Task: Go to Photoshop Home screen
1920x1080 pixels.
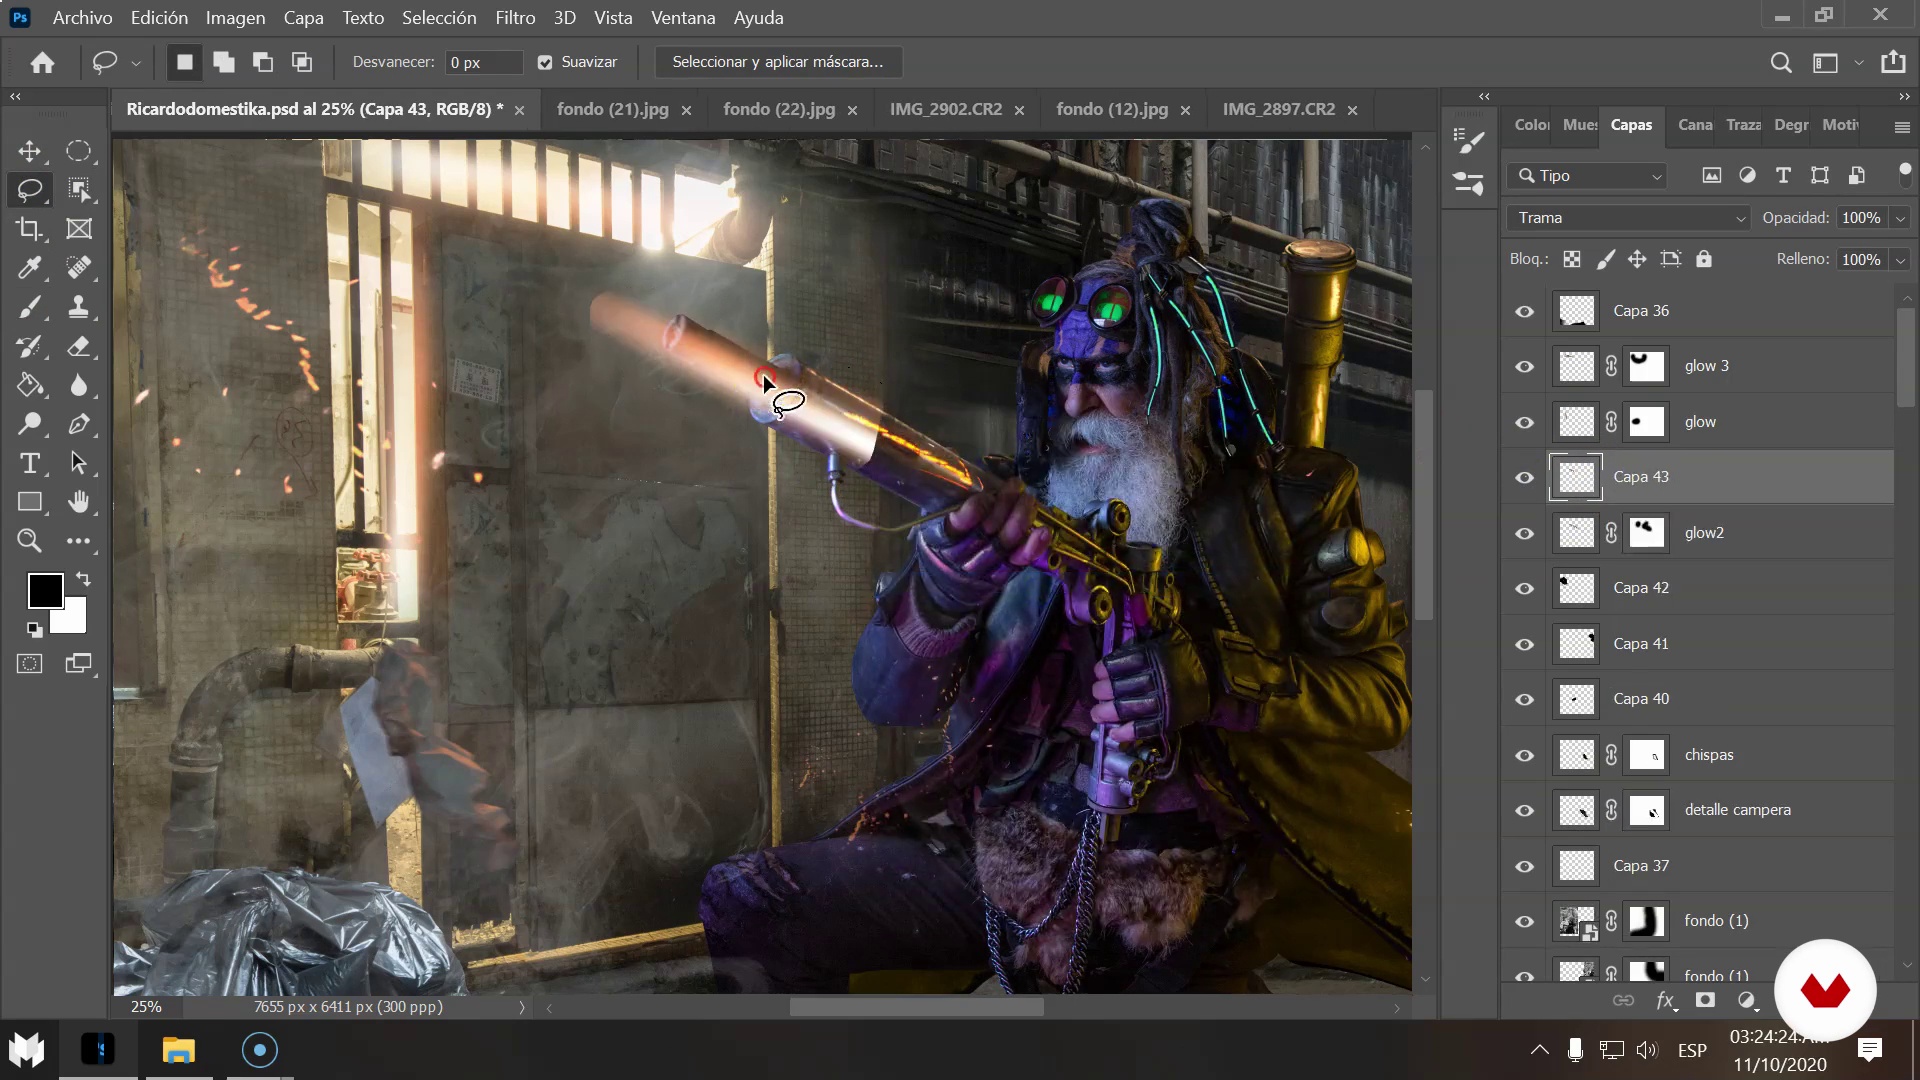Action: 42,62
